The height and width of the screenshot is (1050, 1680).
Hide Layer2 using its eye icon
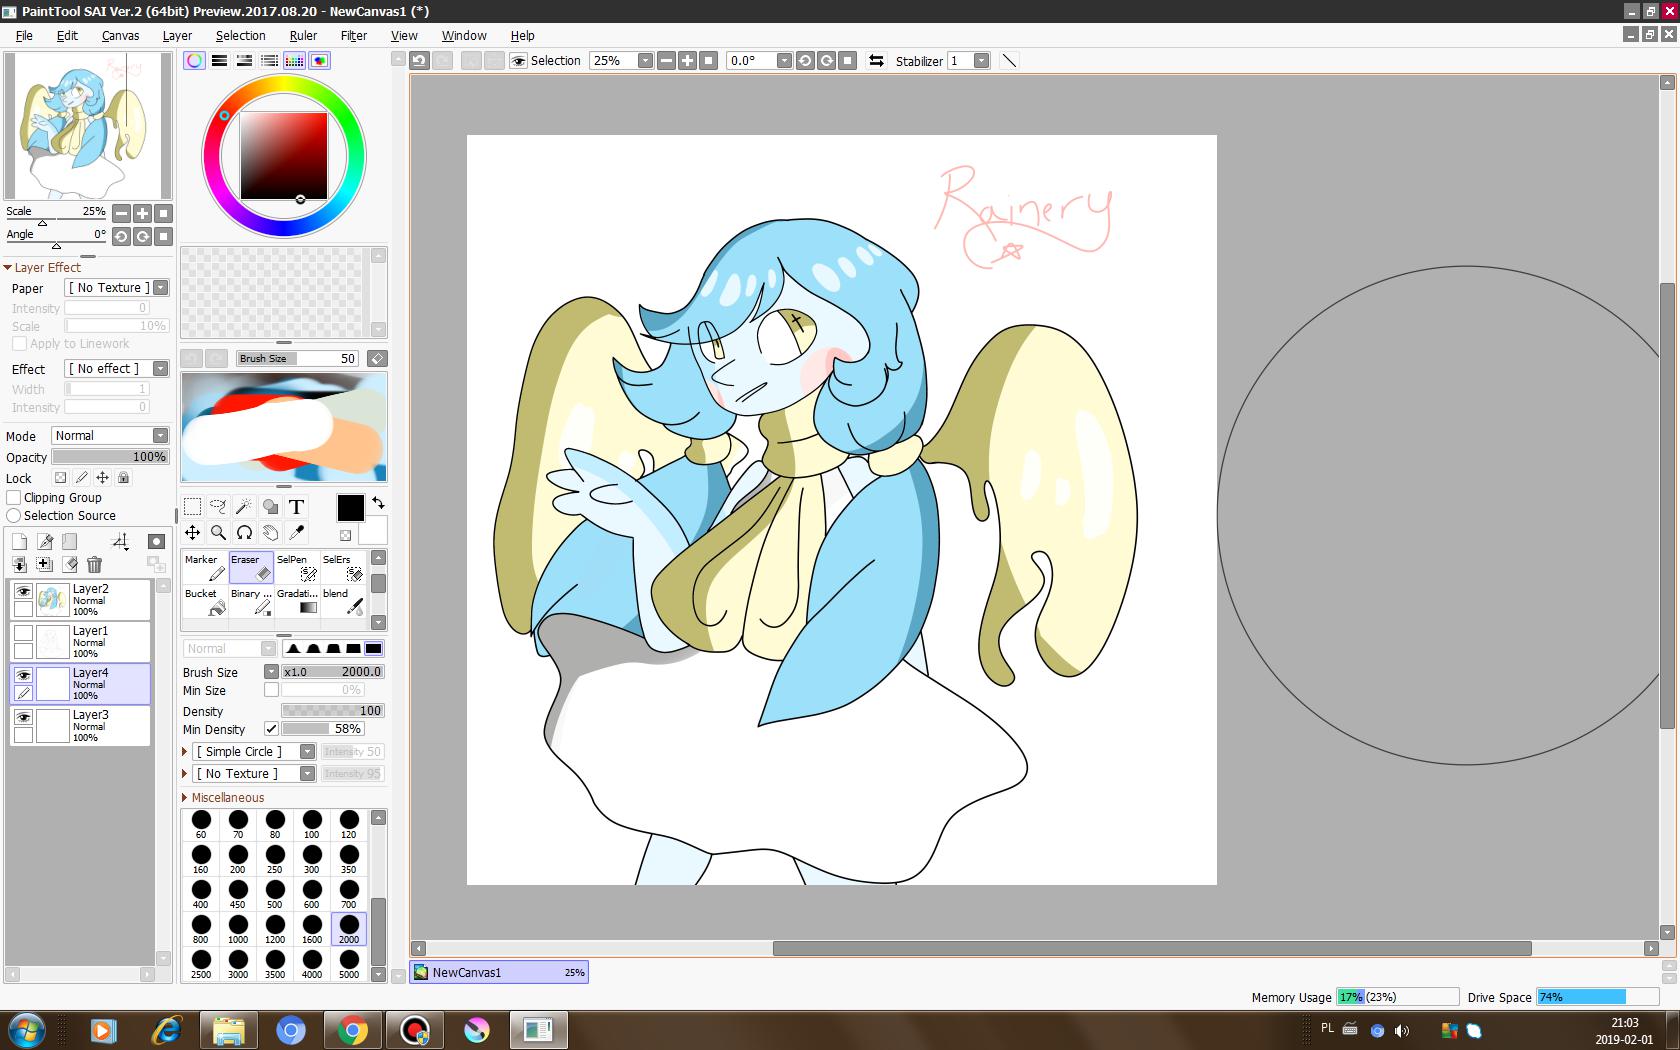(x=23, y=591)
